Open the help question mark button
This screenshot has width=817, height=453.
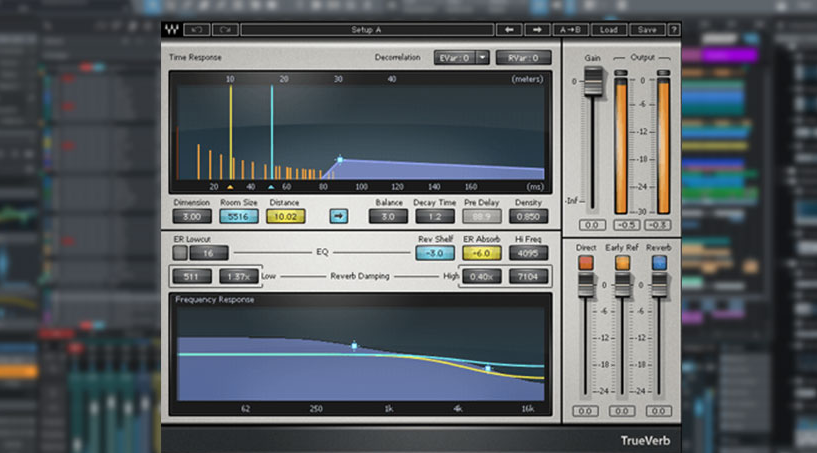click(x=674, y=30)
